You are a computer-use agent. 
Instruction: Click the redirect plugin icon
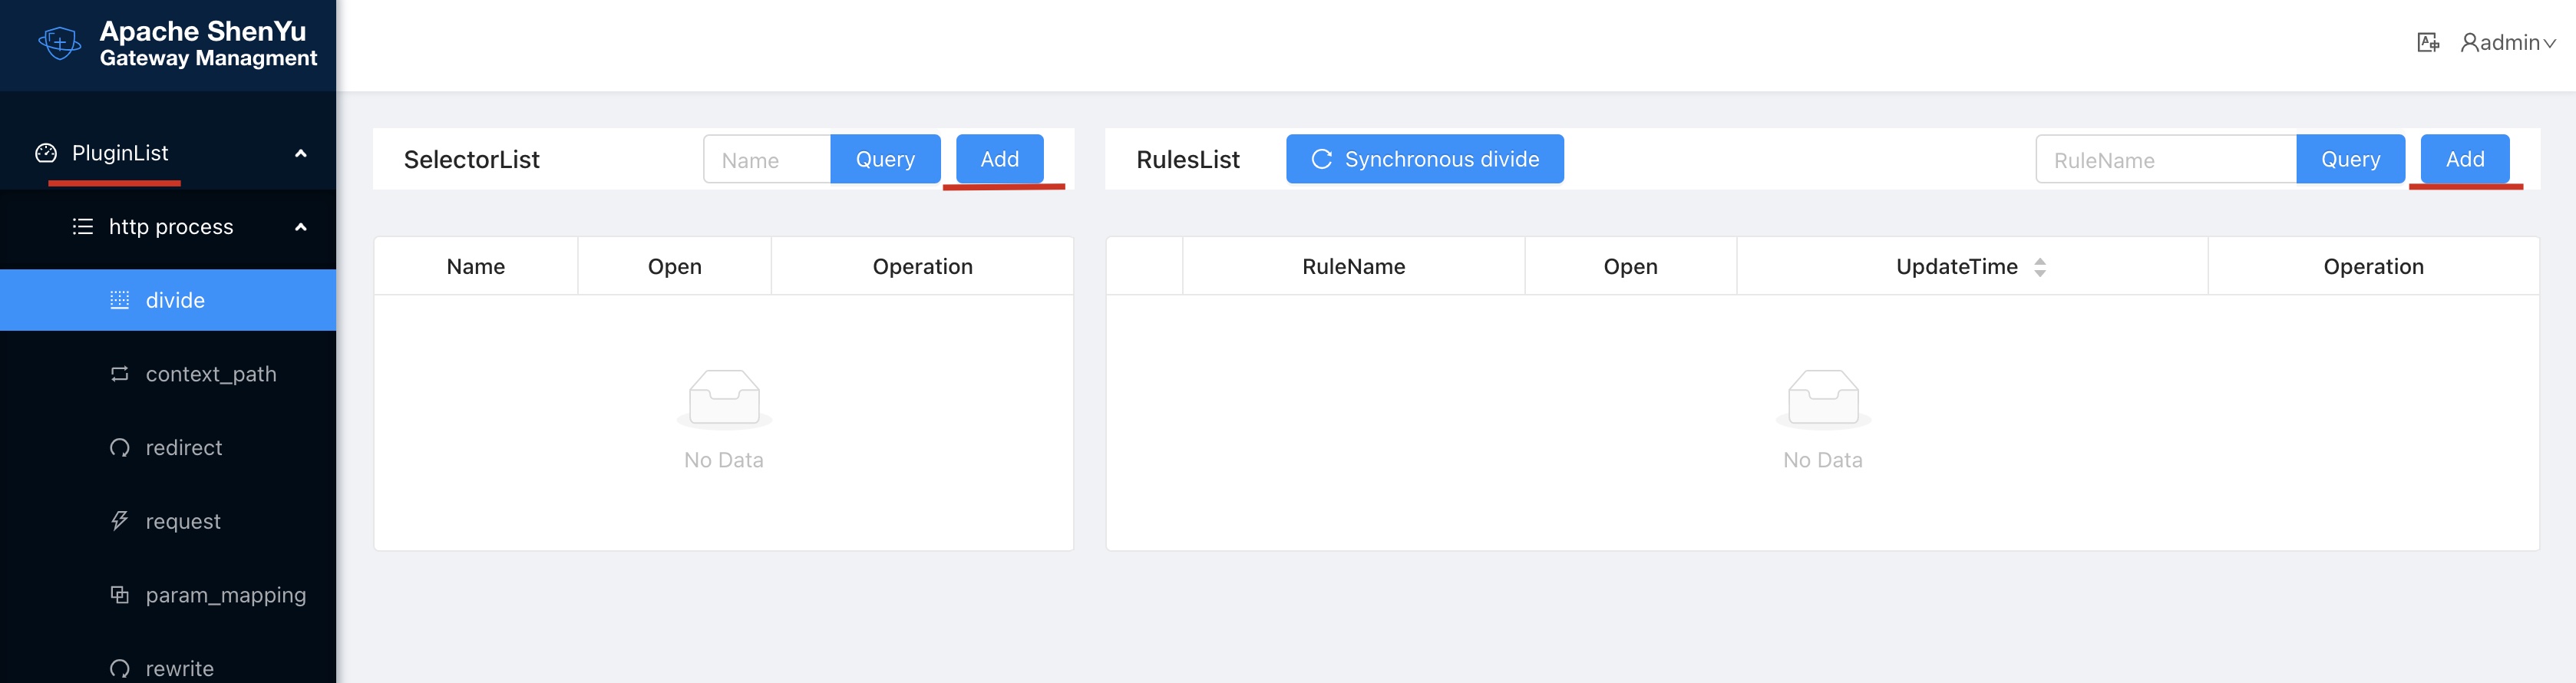(x=119, y=448)
